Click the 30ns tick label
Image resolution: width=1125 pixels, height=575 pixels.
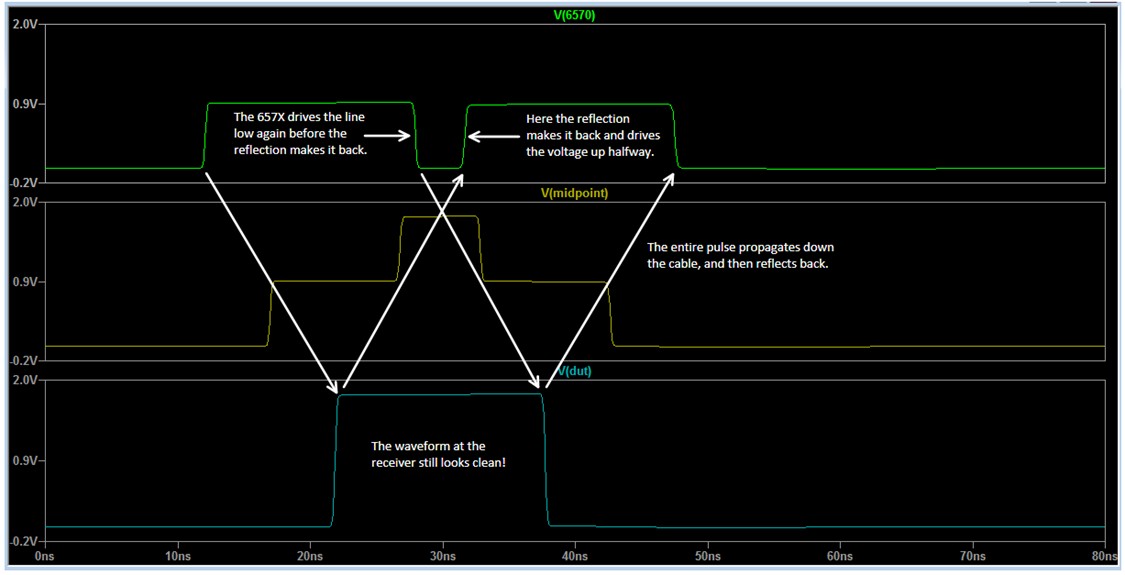pos(442,554)
